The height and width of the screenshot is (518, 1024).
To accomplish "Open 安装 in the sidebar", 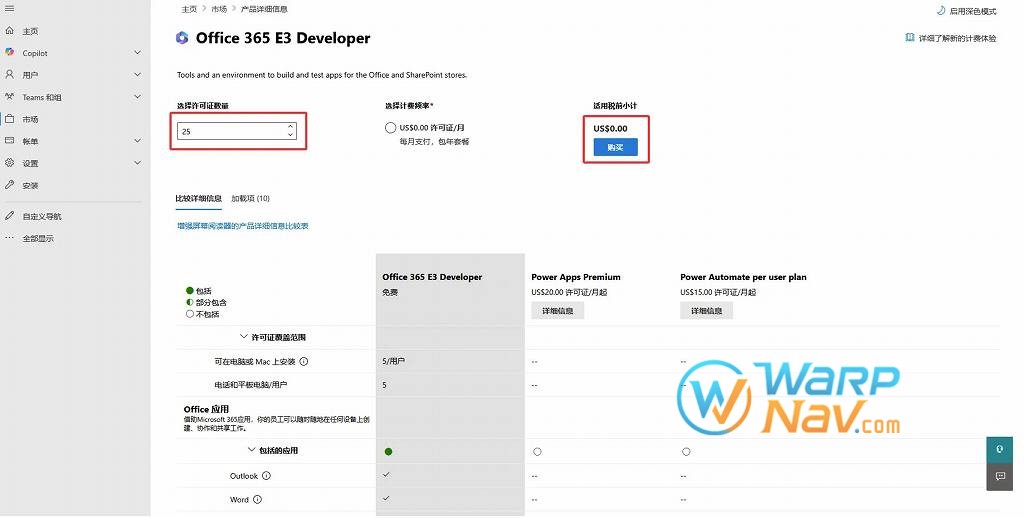I will (30, 186).
